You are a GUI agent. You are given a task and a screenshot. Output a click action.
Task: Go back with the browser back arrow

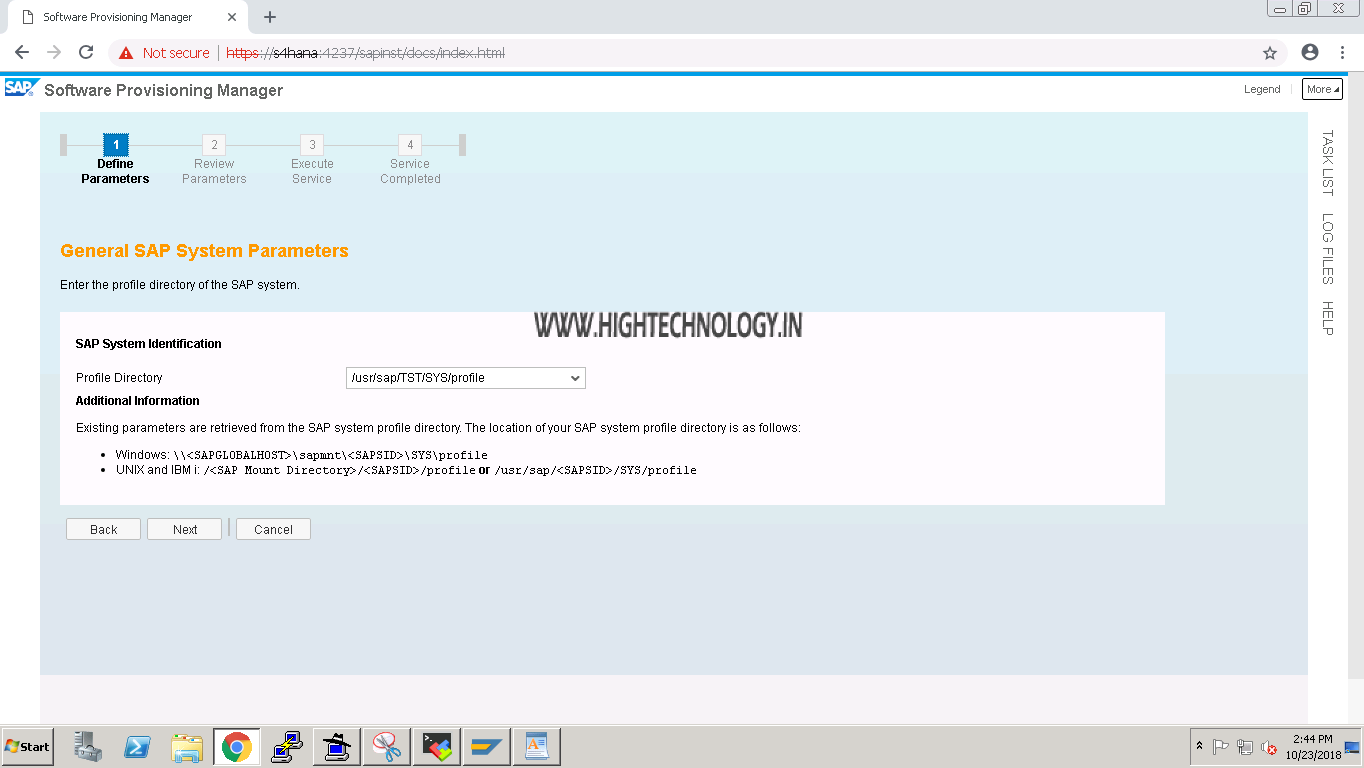coord(22,53)
